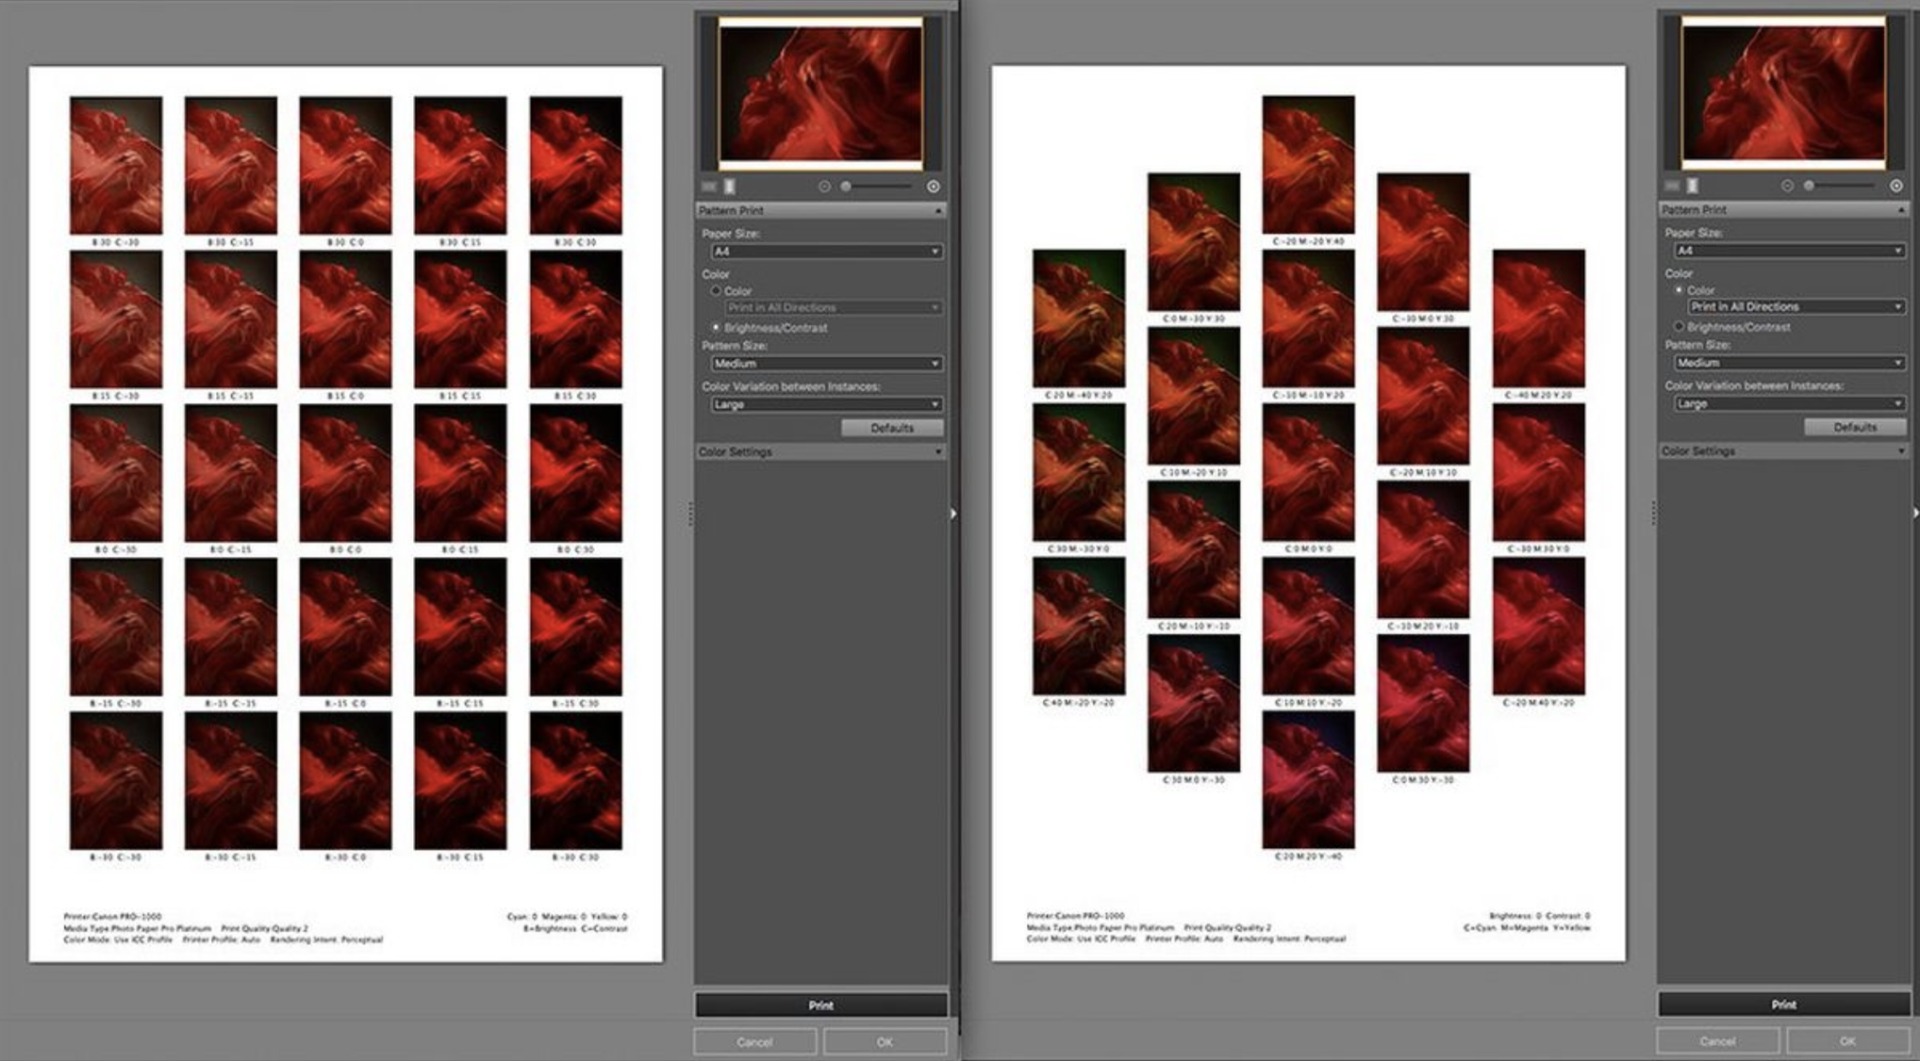Click the fit-view icon in right preview toolbar

(1897, 186)
